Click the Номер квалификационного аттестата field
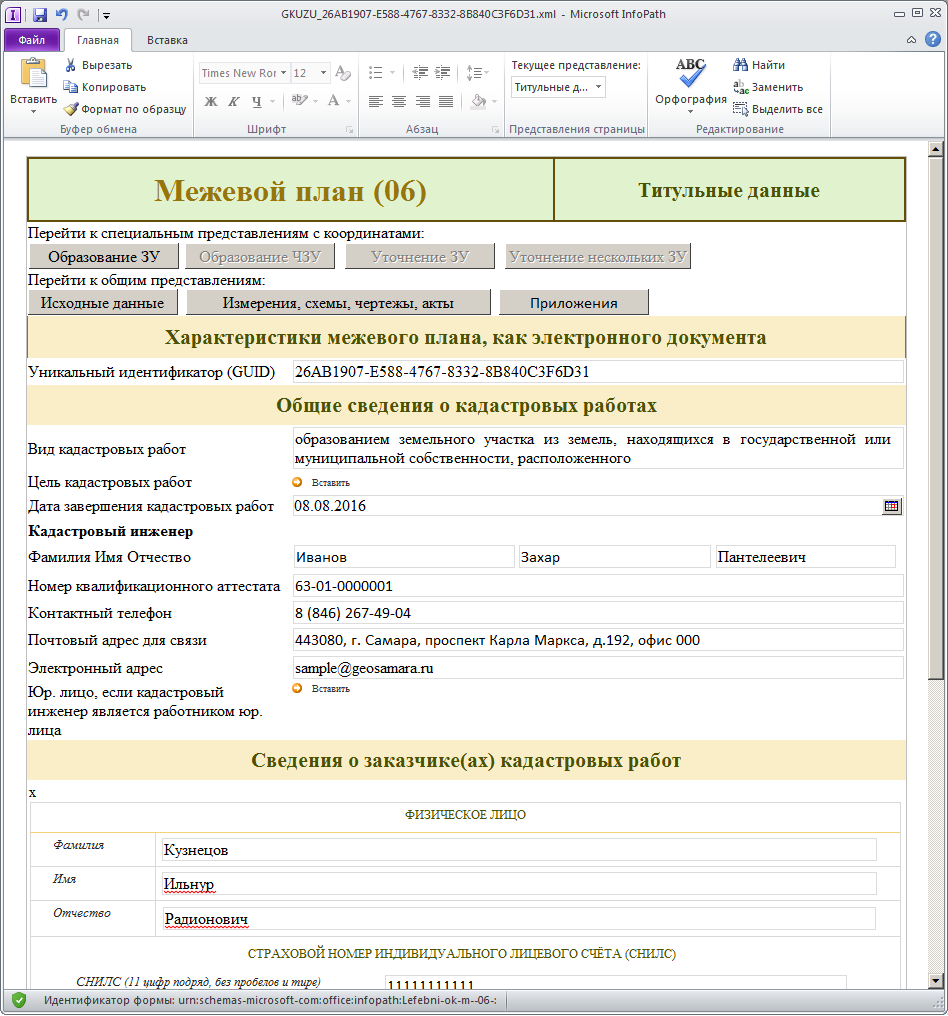Screen dimensions: 948x1016 [x=598, y=586]
